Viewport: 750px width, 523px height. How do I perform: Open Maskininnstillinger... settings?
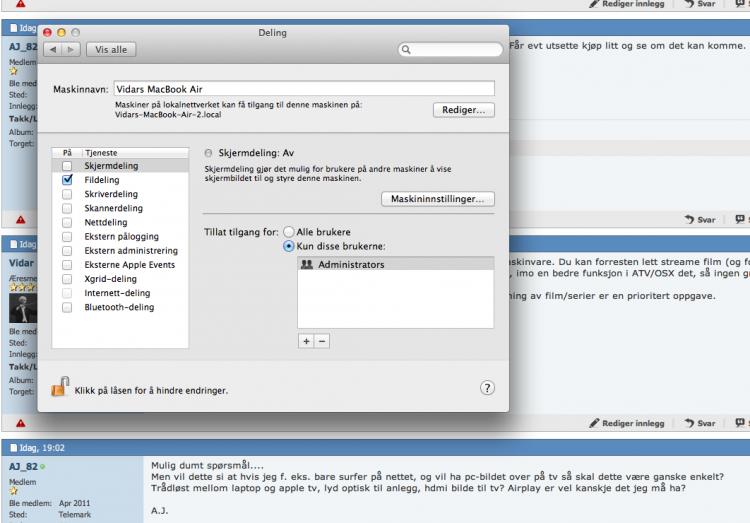(438, 199)
